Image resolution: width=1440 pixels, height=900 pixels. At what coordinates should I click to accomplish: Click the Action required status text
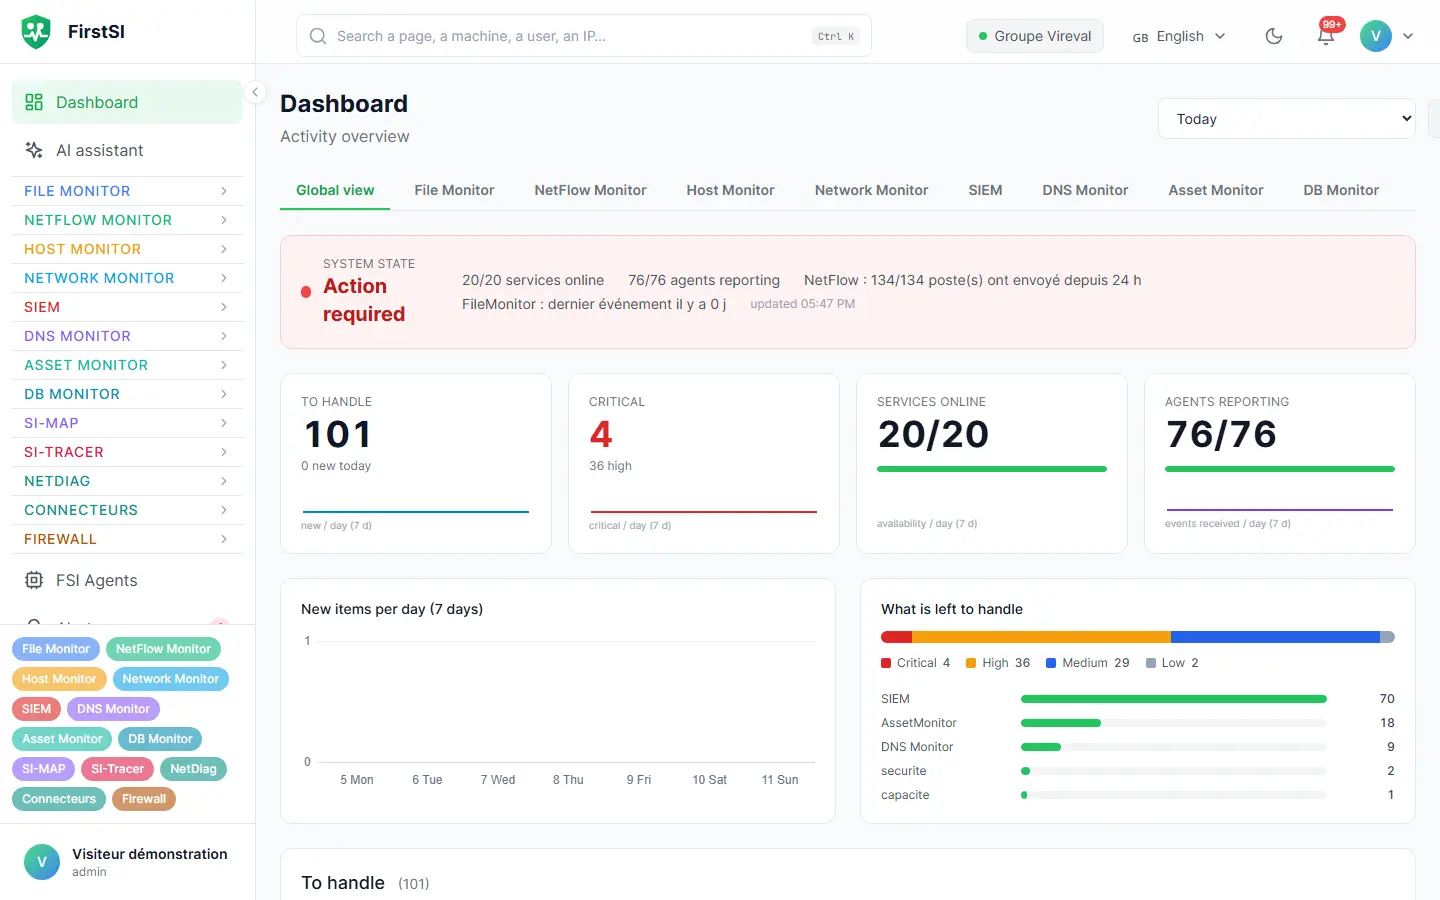[364, 300]
